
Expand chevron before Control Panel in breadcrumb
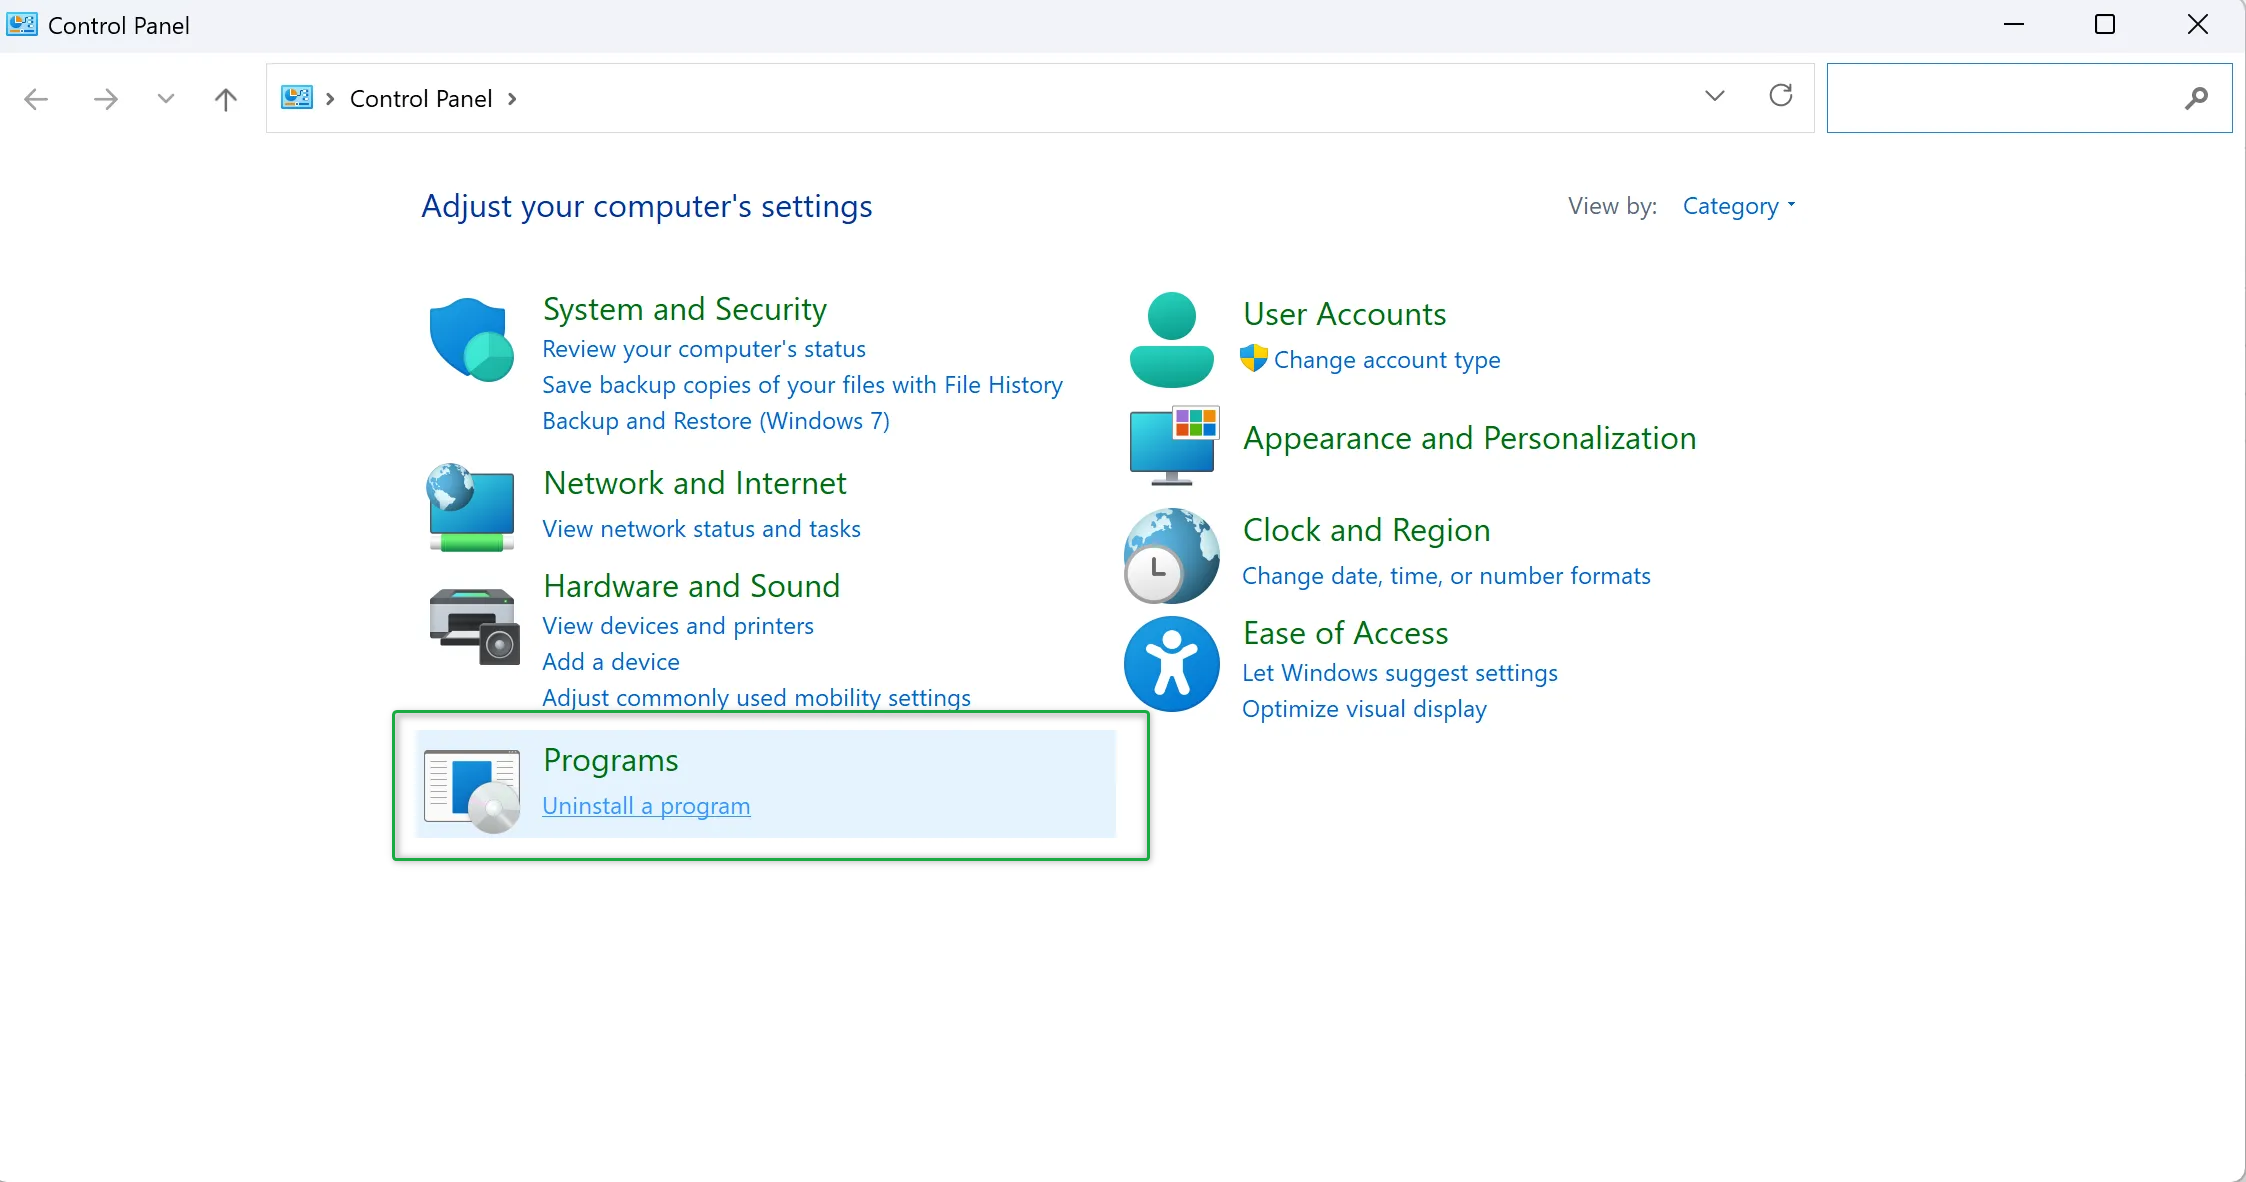tap(330, 99)
